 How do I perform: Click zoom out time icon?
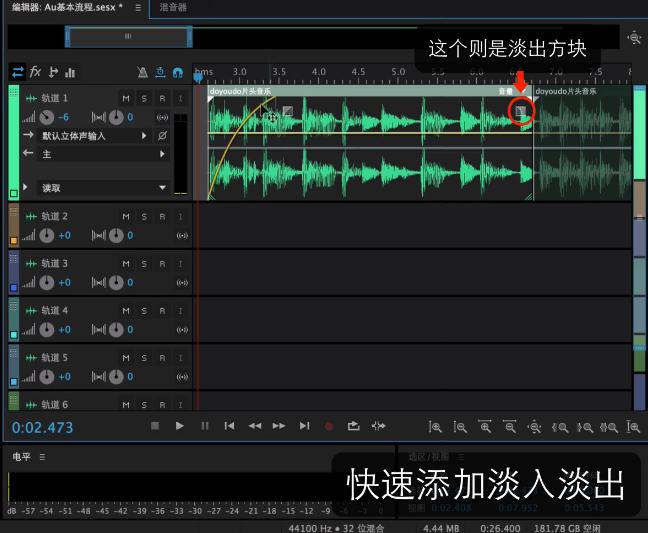click(510, 426)
